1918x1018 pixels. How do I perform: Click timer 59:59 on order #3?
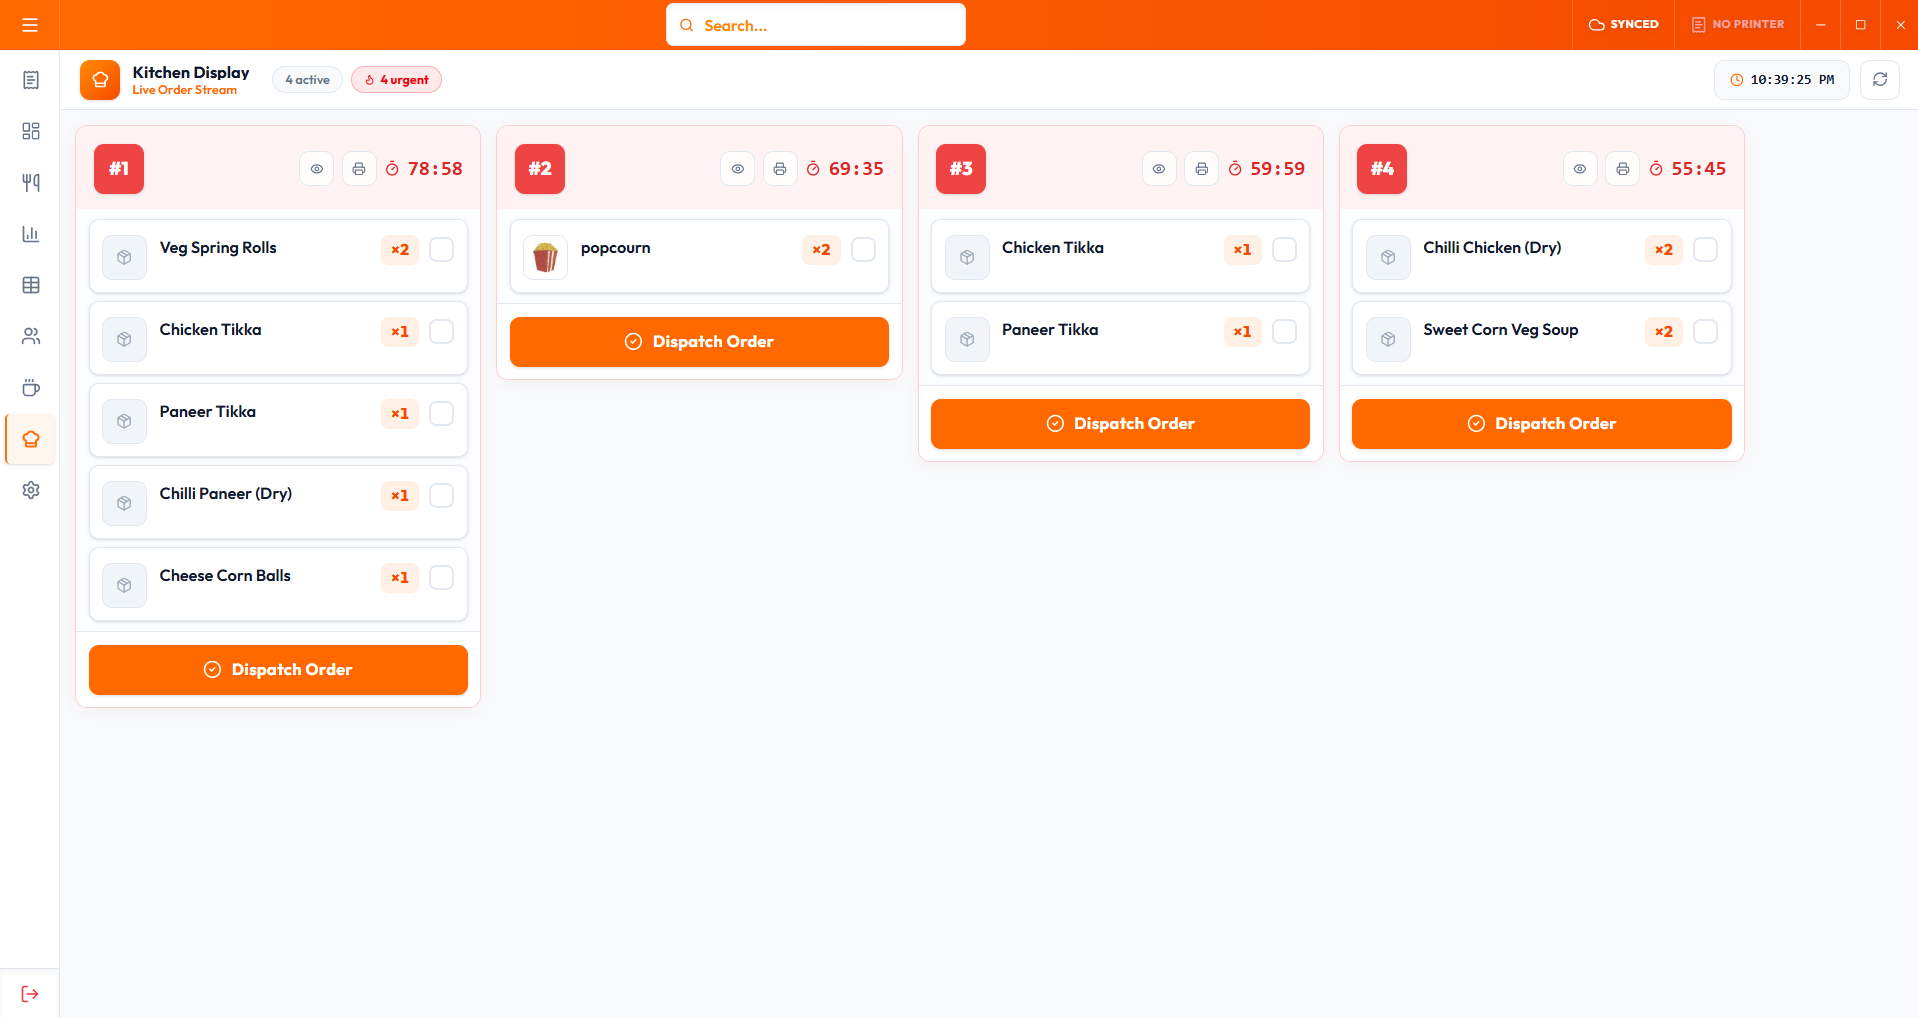pos(1267,169)
